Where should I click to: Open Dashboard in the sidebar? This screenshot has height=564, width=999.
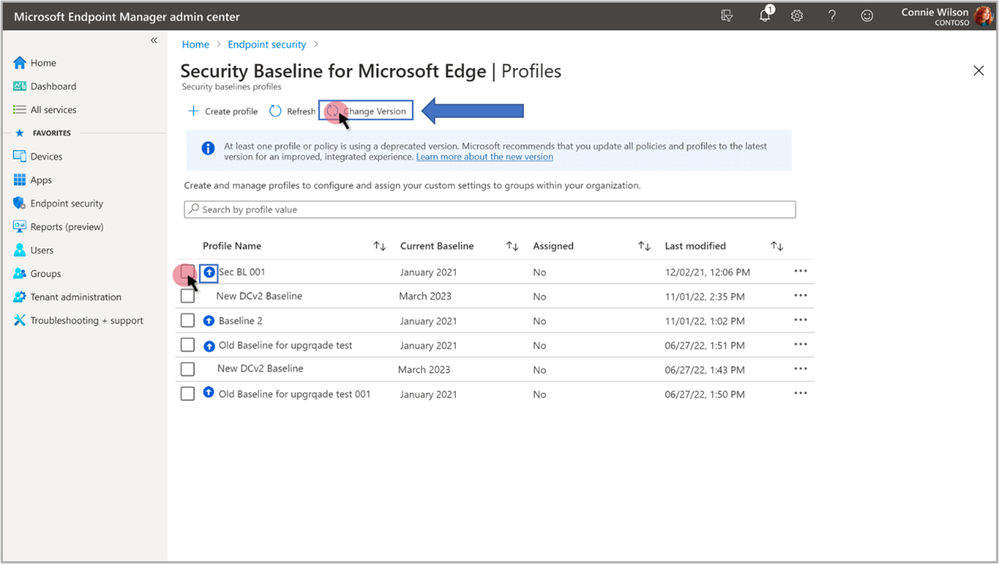click(x=45, y=86)
